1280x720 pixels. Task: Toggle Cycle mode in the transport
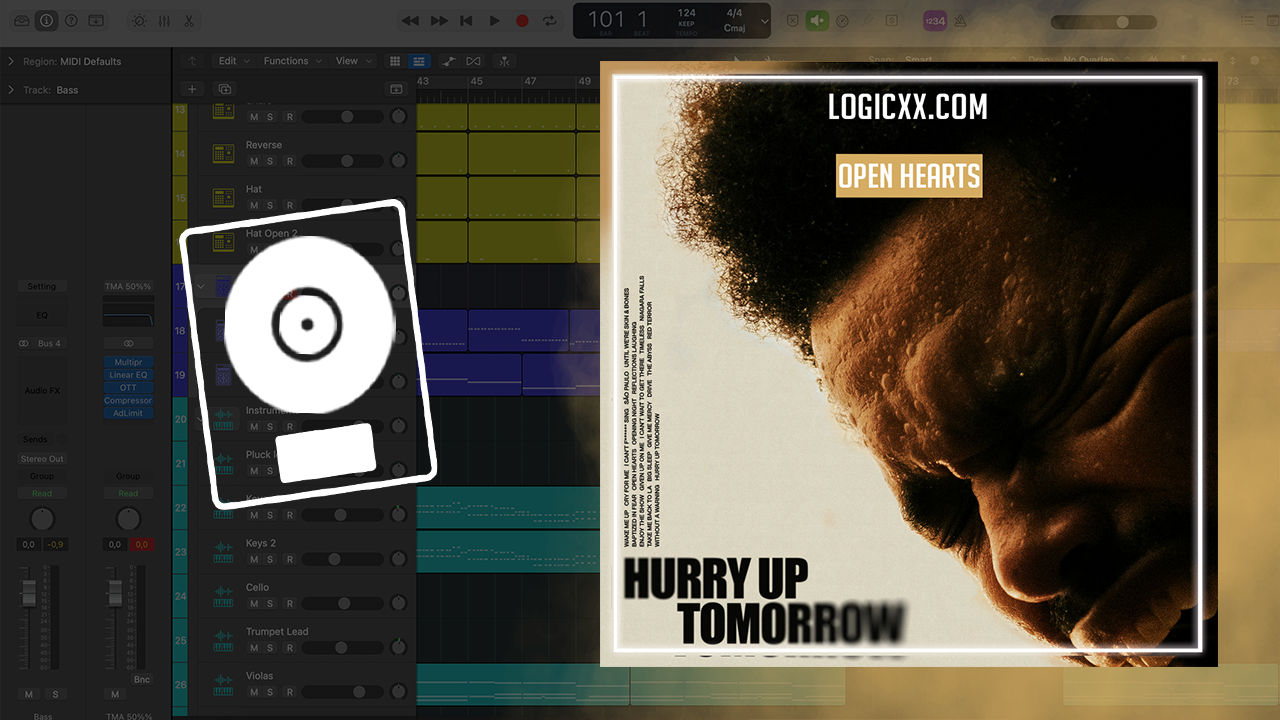pos(549,20)
